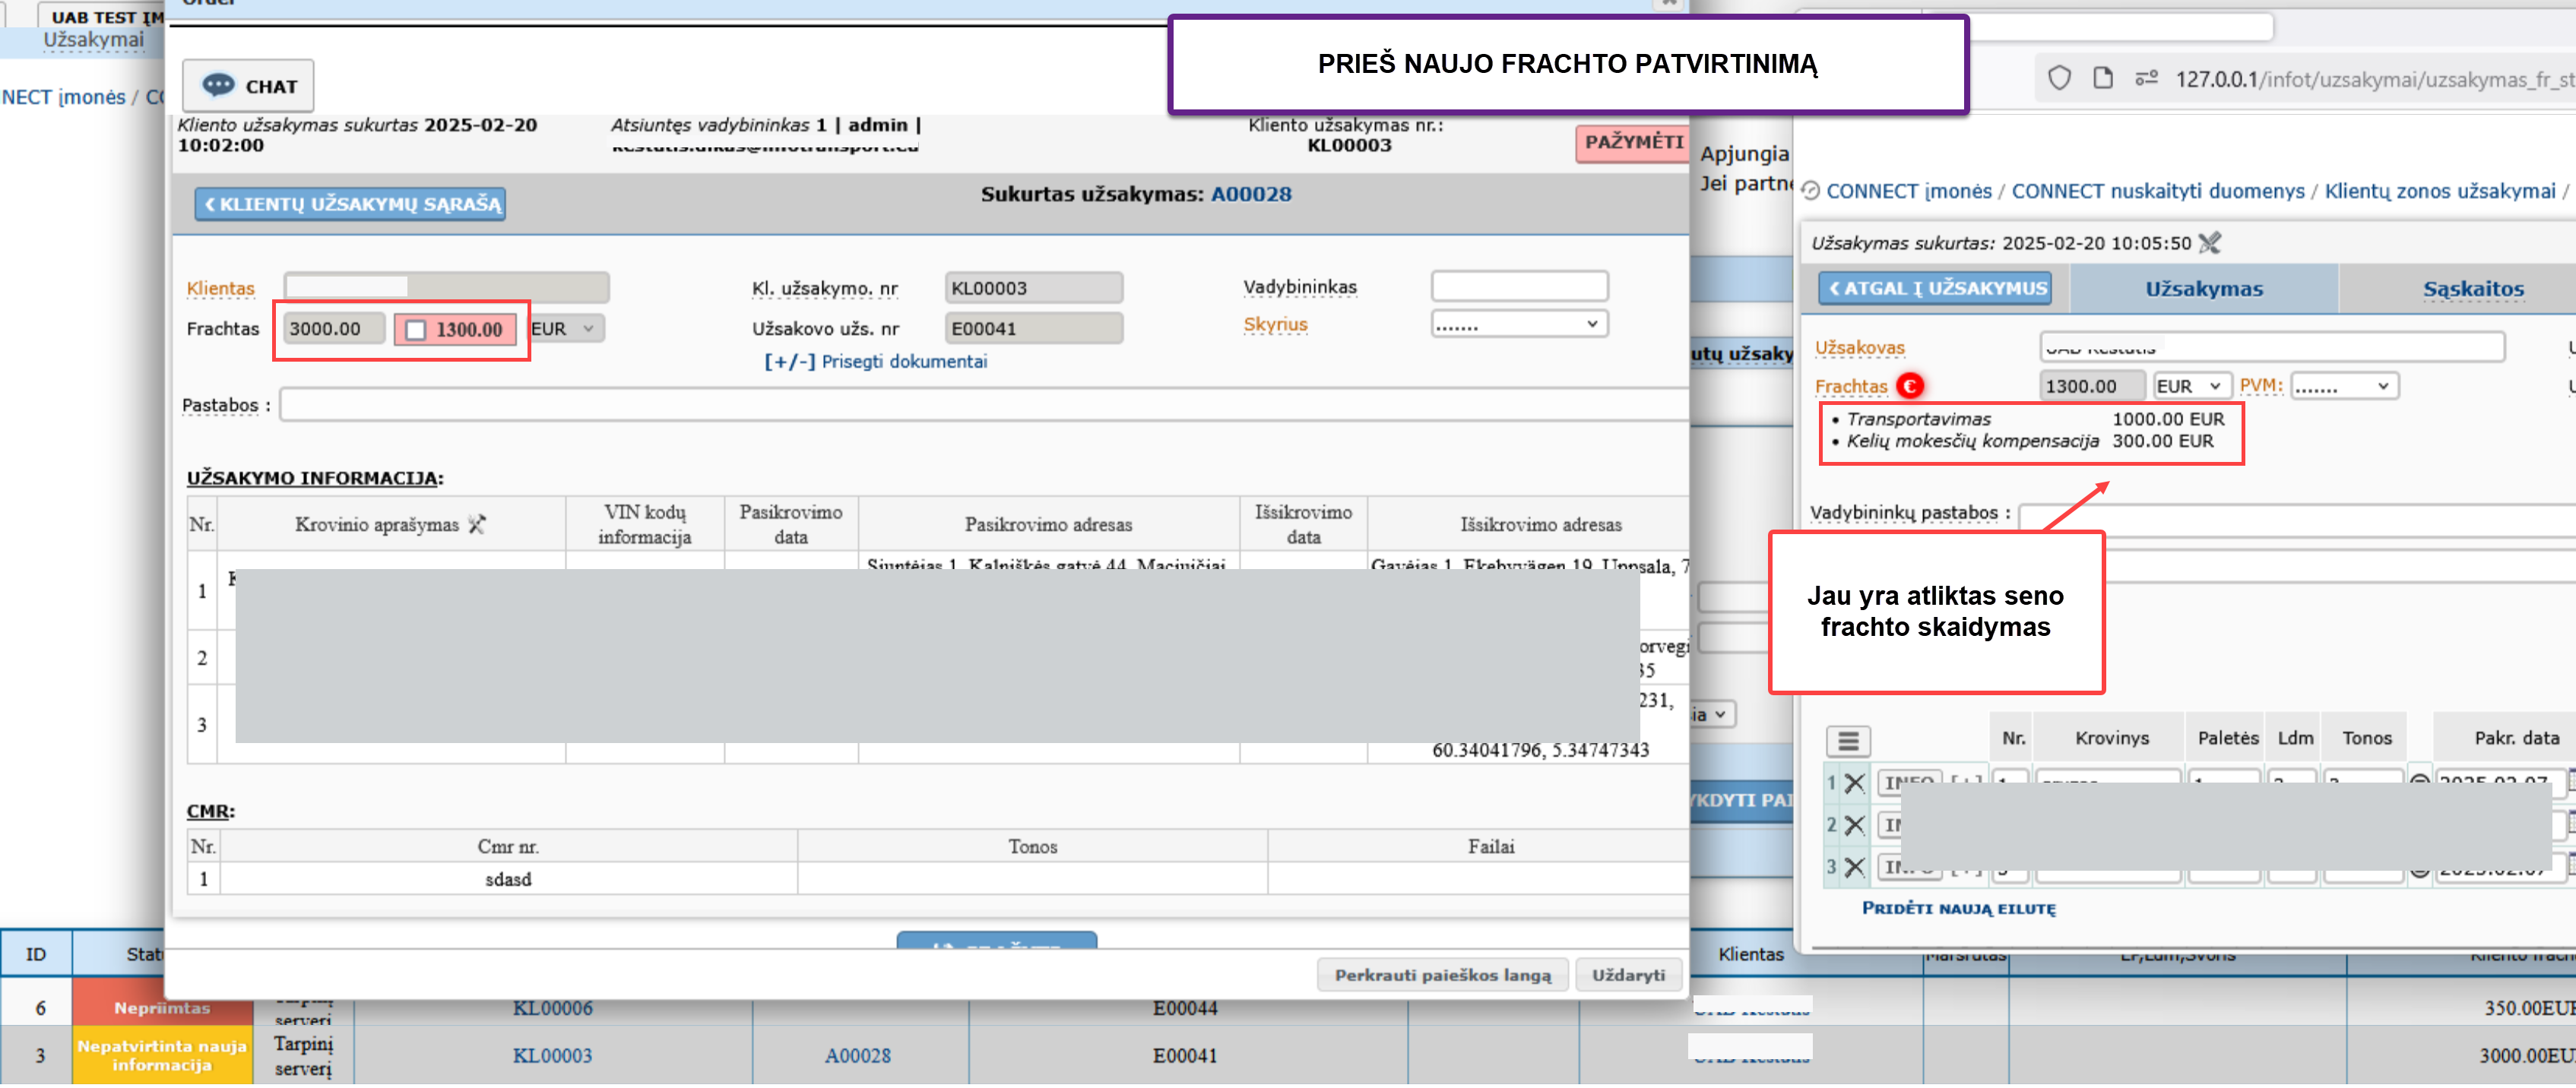
Task: Click the 'sdasd' CMR number cell
Action: 508,879
